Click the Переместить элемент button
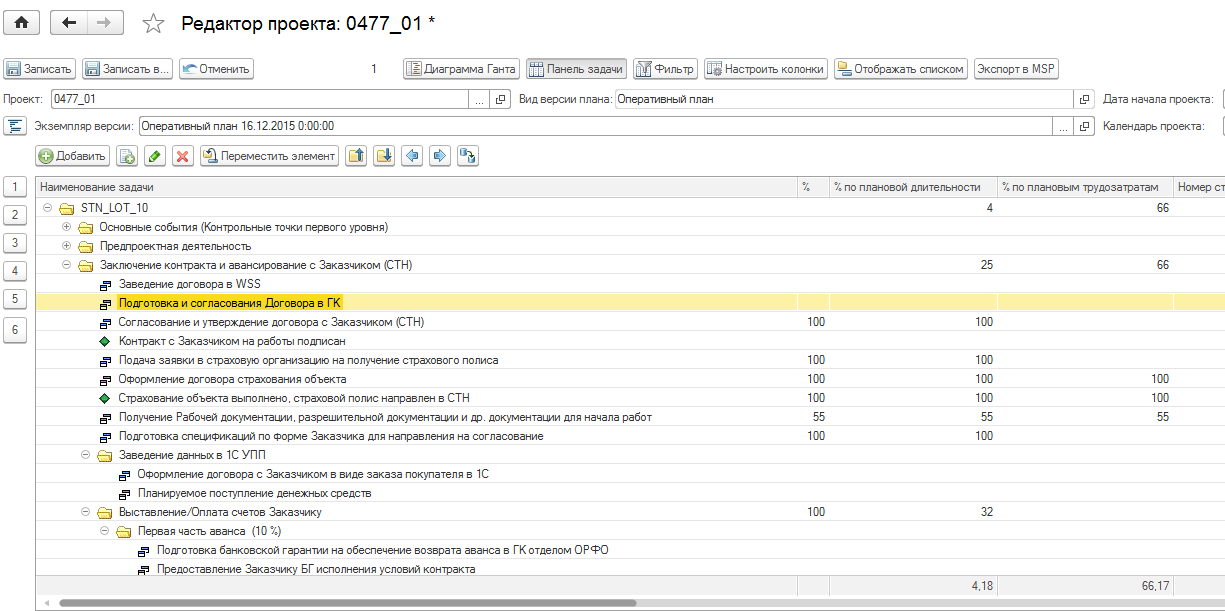 [x=269, y=156]
